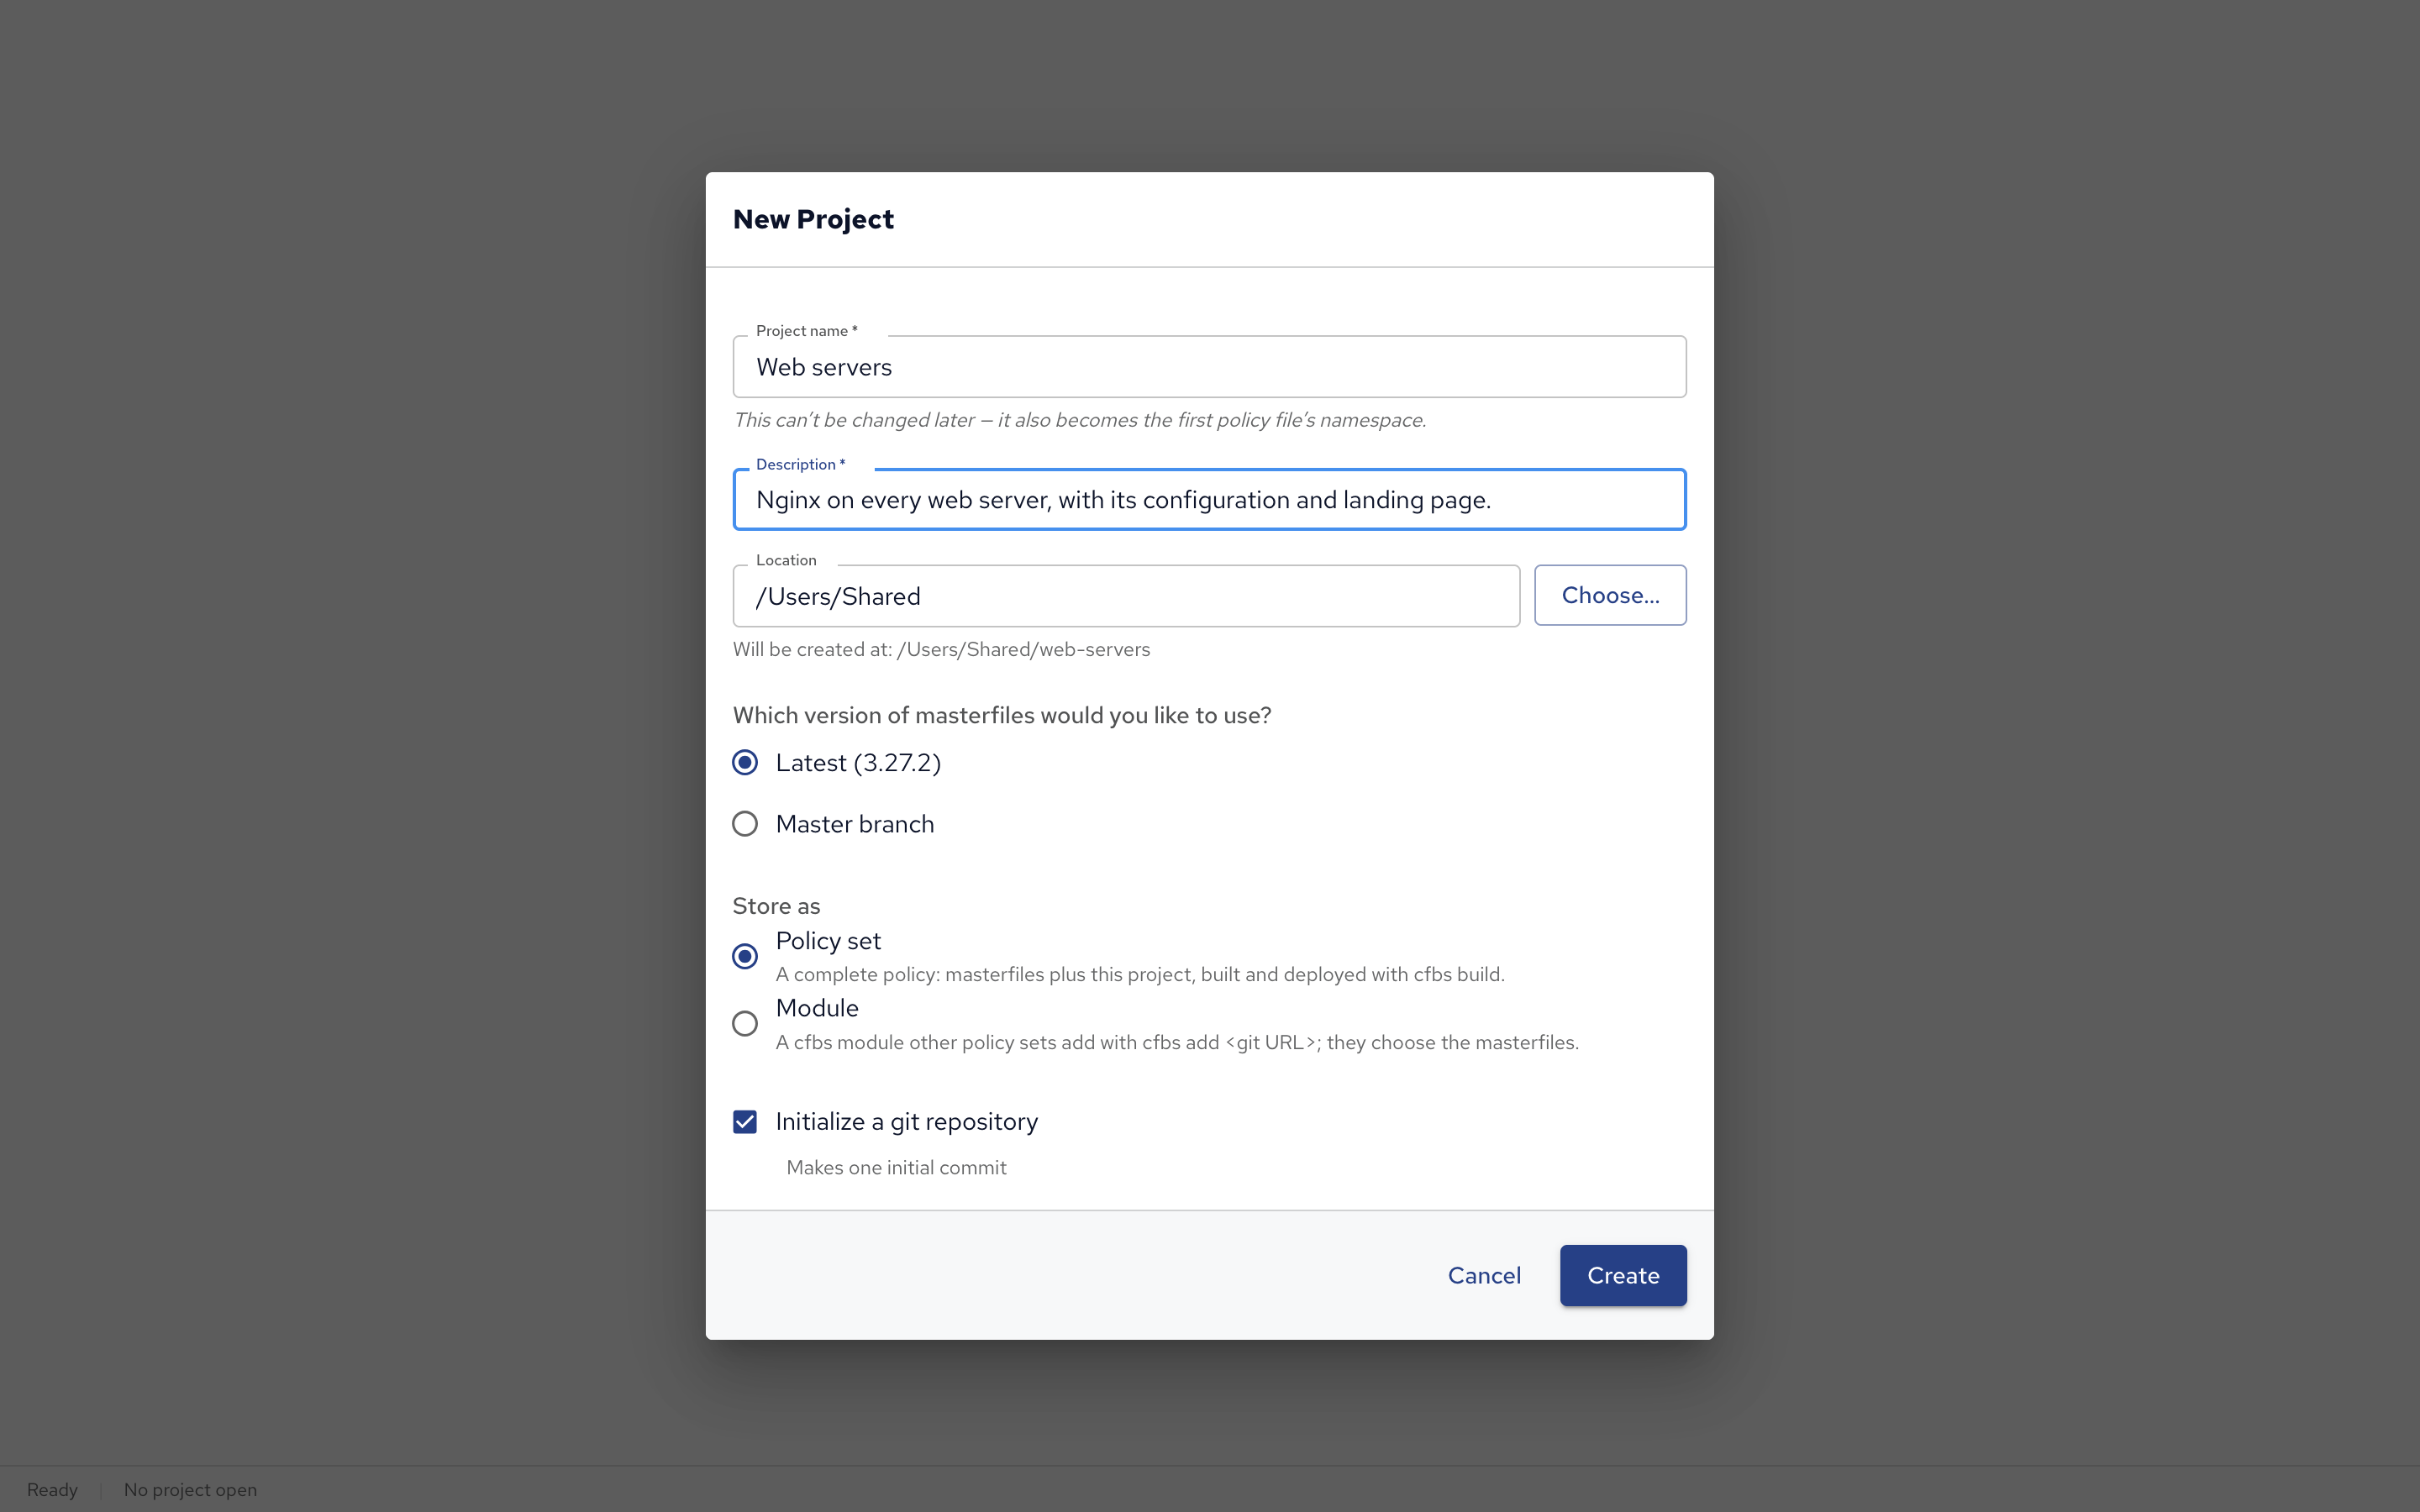Viewport: 2420px width, 1512px height.
Task: Click the Module description about cfbs add
Action: [1177, 1042]
